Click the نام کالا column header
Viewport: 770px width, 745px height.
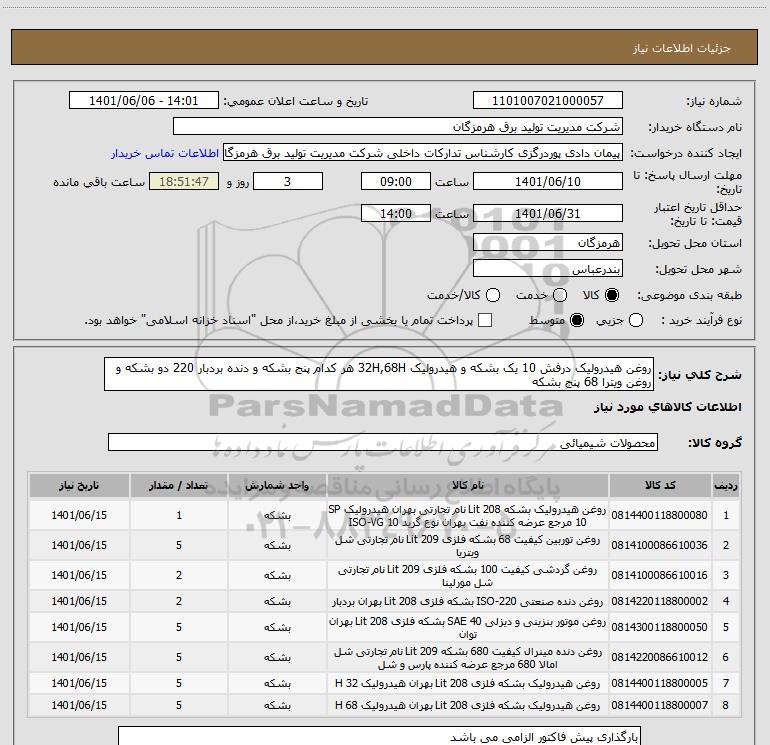point(468,485)
